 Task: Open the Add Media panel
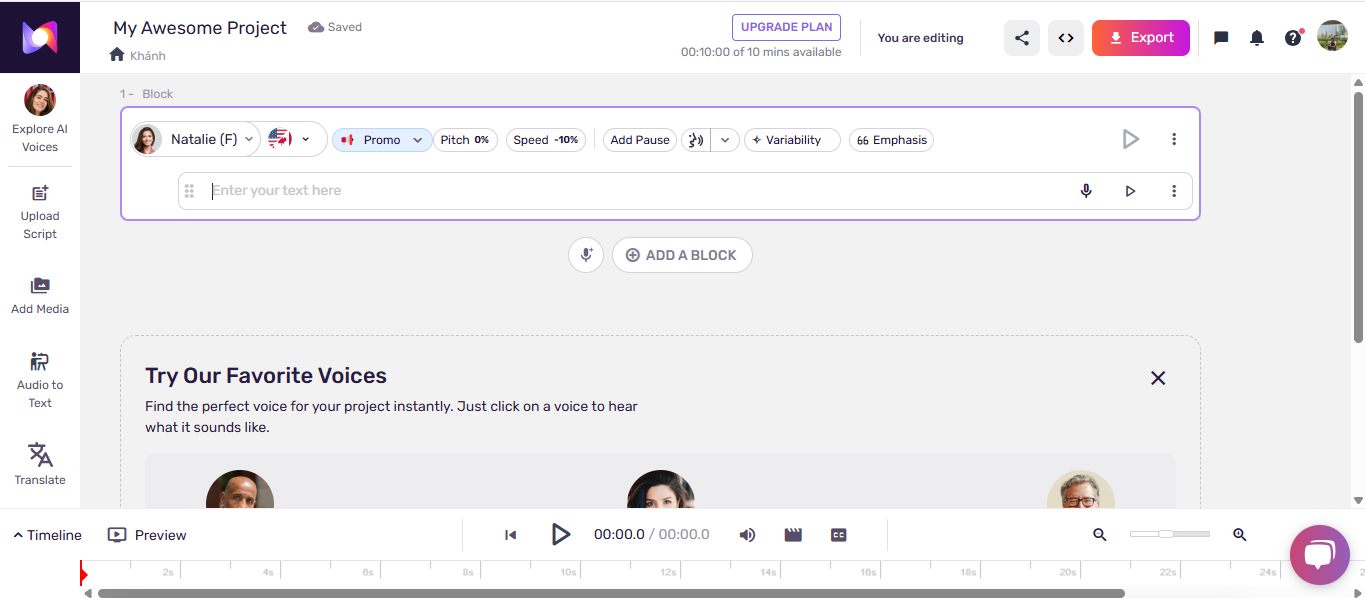[40, 296]
